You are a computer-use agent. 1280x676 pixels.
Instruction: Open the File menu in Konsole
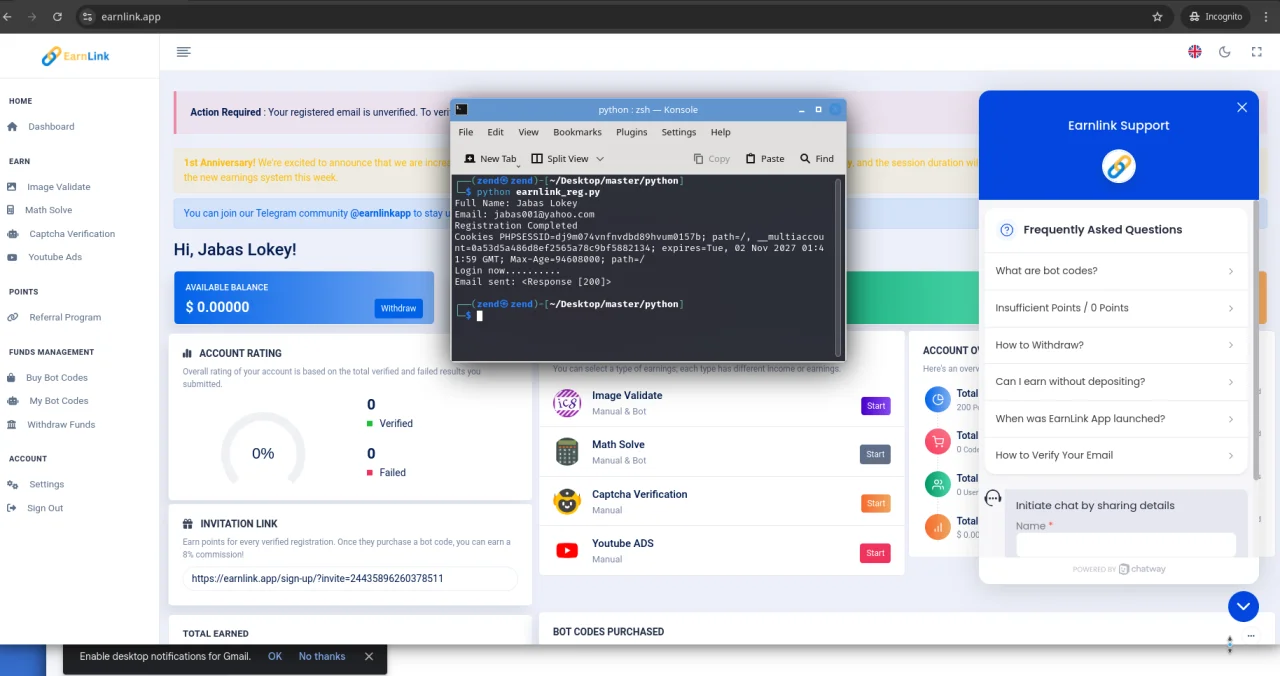click(x=466, y=132)
